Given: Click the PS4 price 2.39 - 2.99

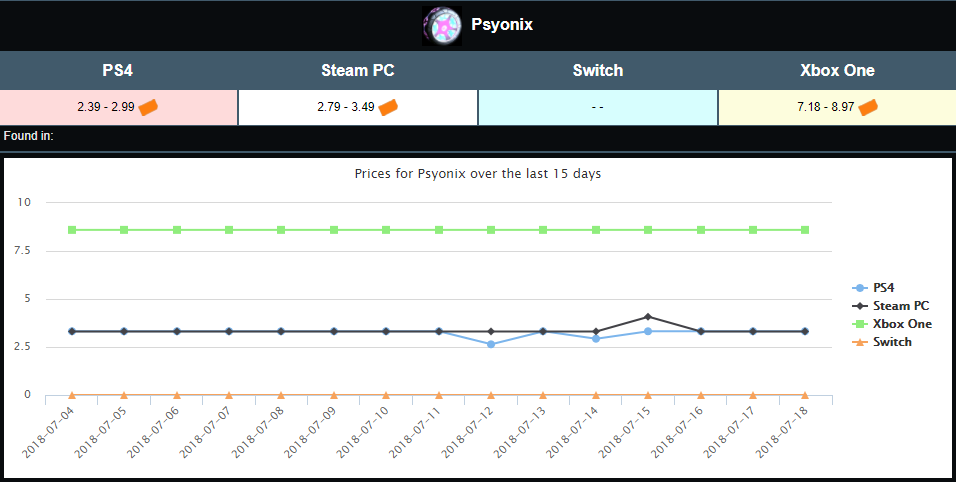Looking at the screenshot, I should pyautogui.click(x=106, y=107).
